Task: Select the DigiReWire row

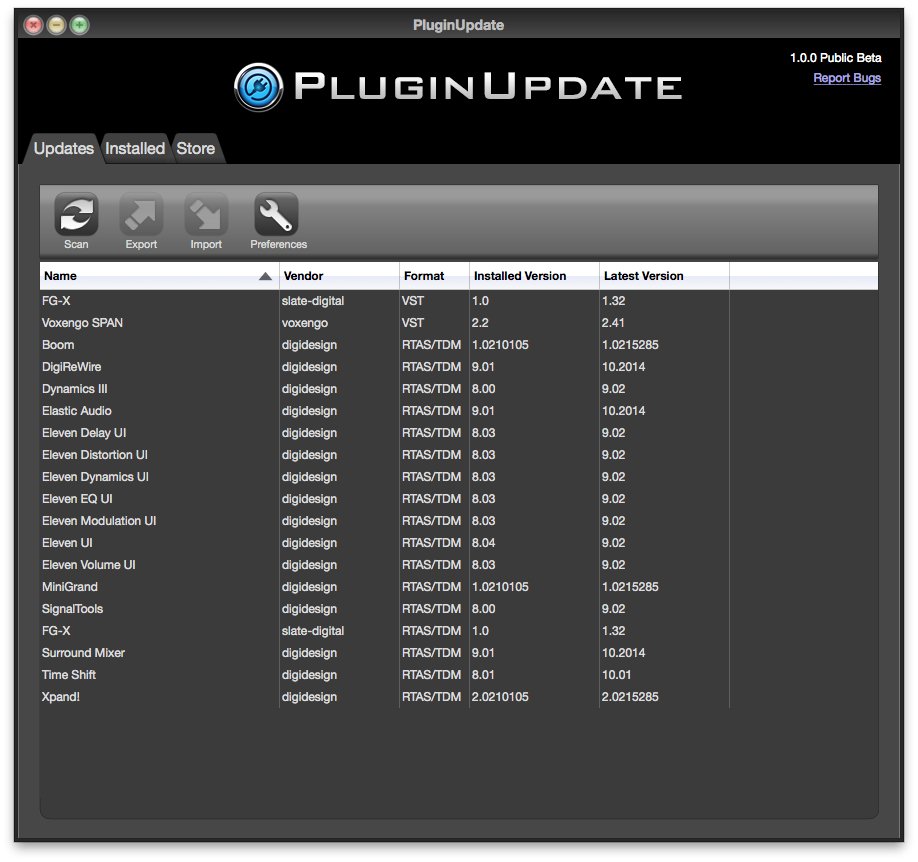Action: (x=459, y=367)
